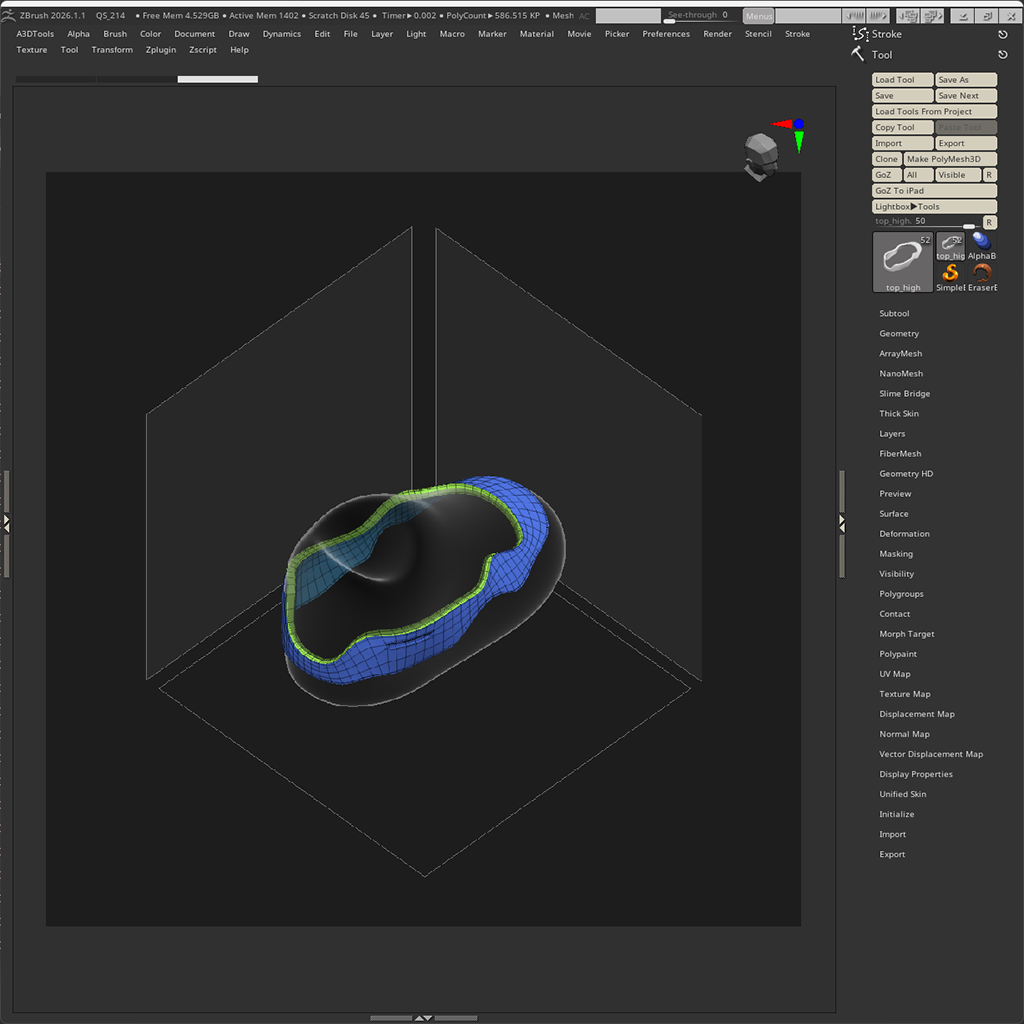Expand the Geometry section

(x=899, y=334)
